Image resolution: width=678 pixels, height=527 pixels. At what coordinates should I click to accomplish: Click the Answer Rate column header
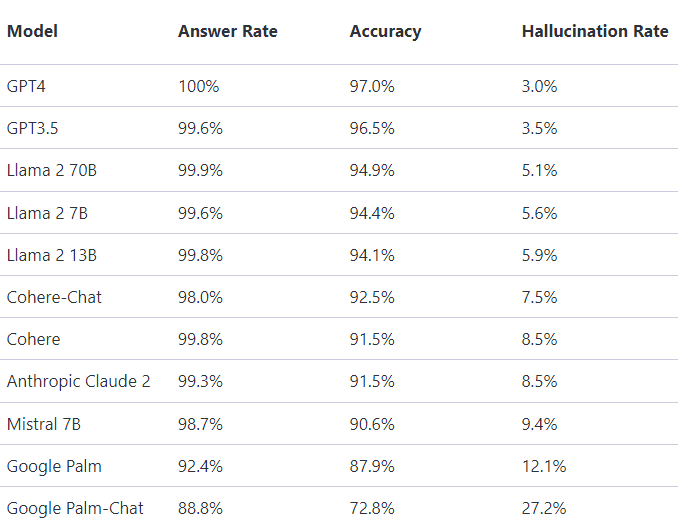(228, 31)
